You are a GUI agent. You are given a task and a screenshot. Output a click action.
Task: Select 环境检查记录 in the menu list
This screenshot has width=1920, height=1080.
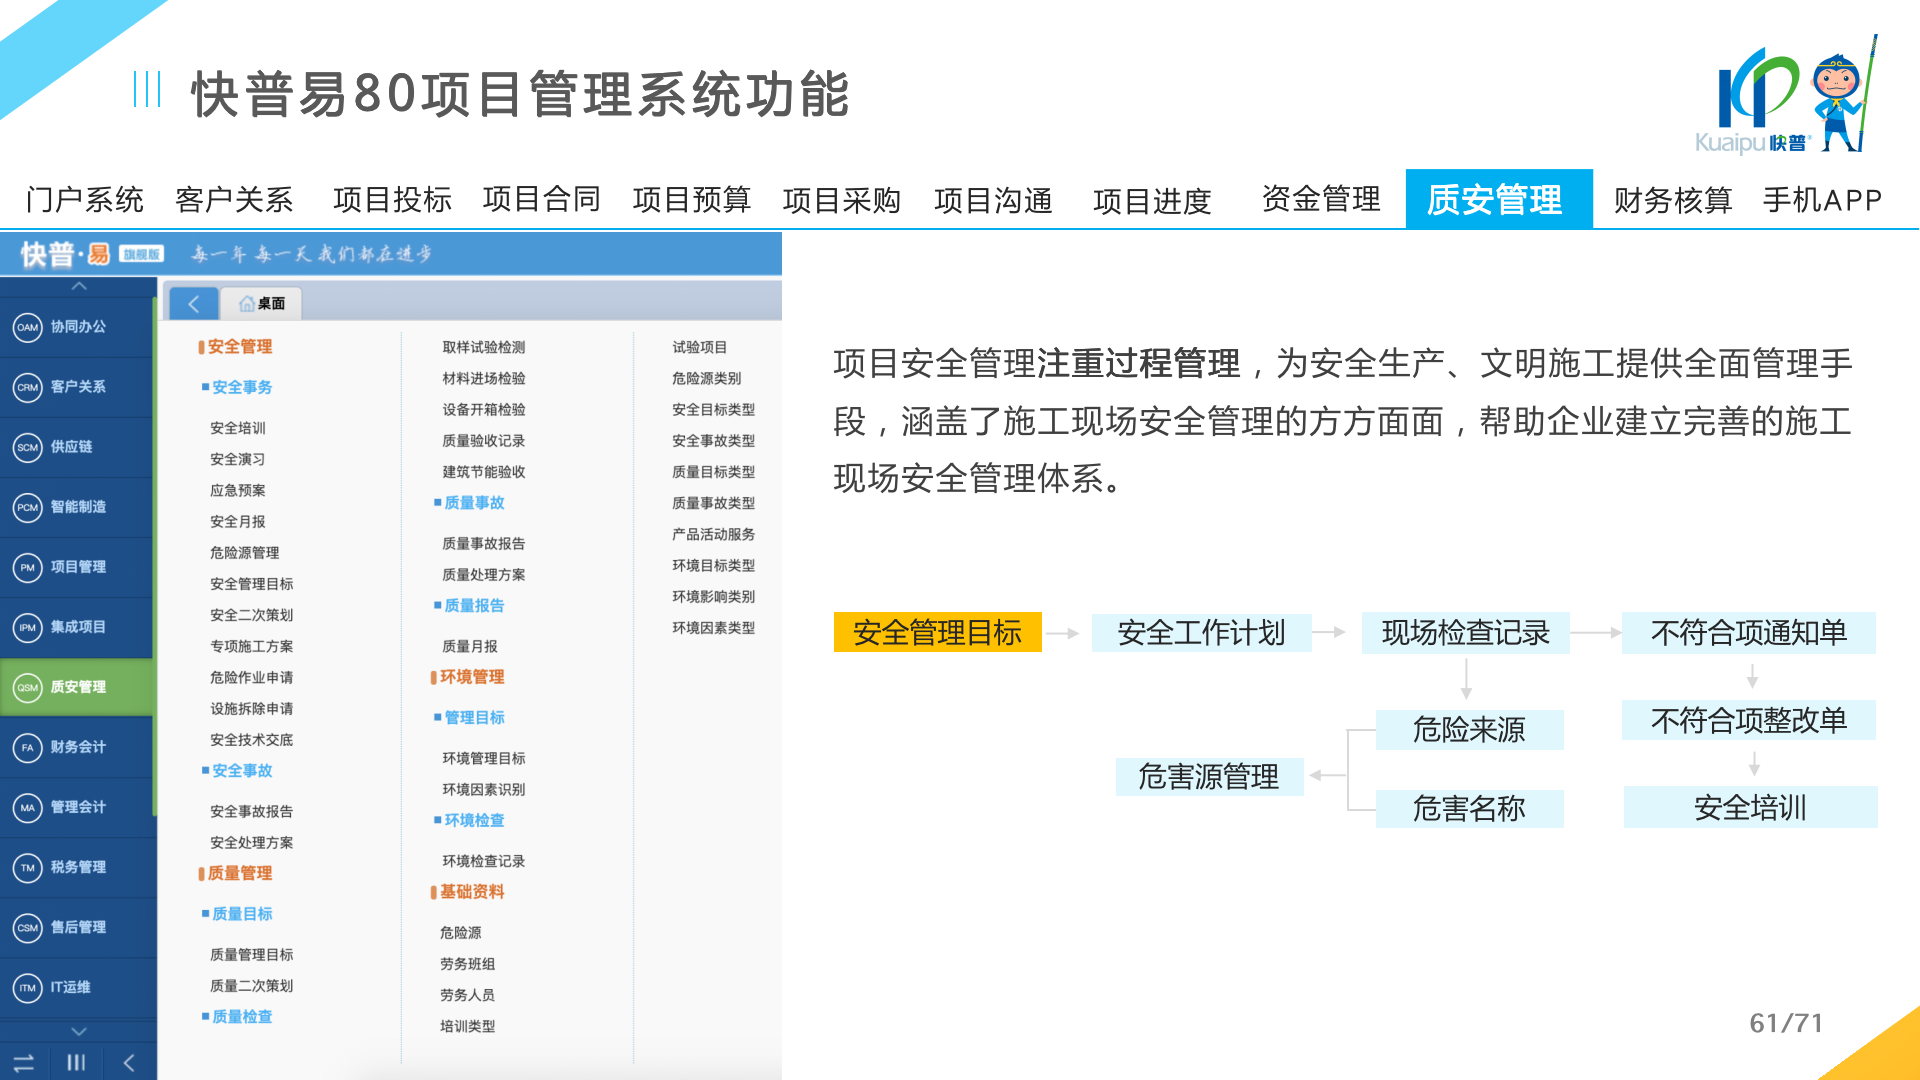(483, 861)
